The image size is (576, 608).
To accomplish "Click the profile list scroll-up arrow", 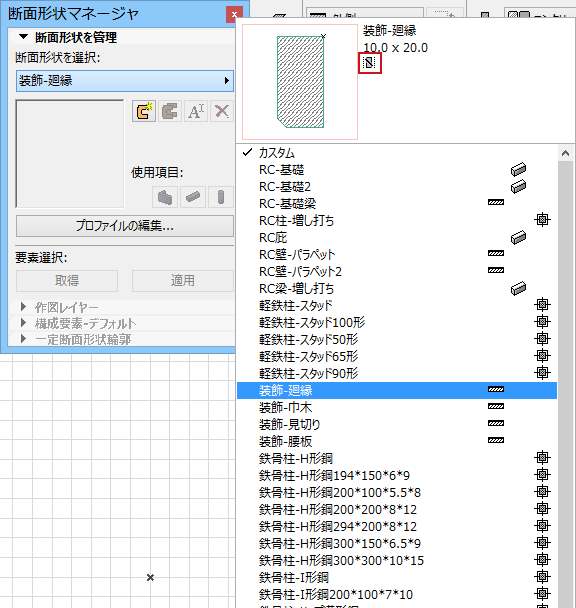I will pyautogui.click(x=566, y=153).
